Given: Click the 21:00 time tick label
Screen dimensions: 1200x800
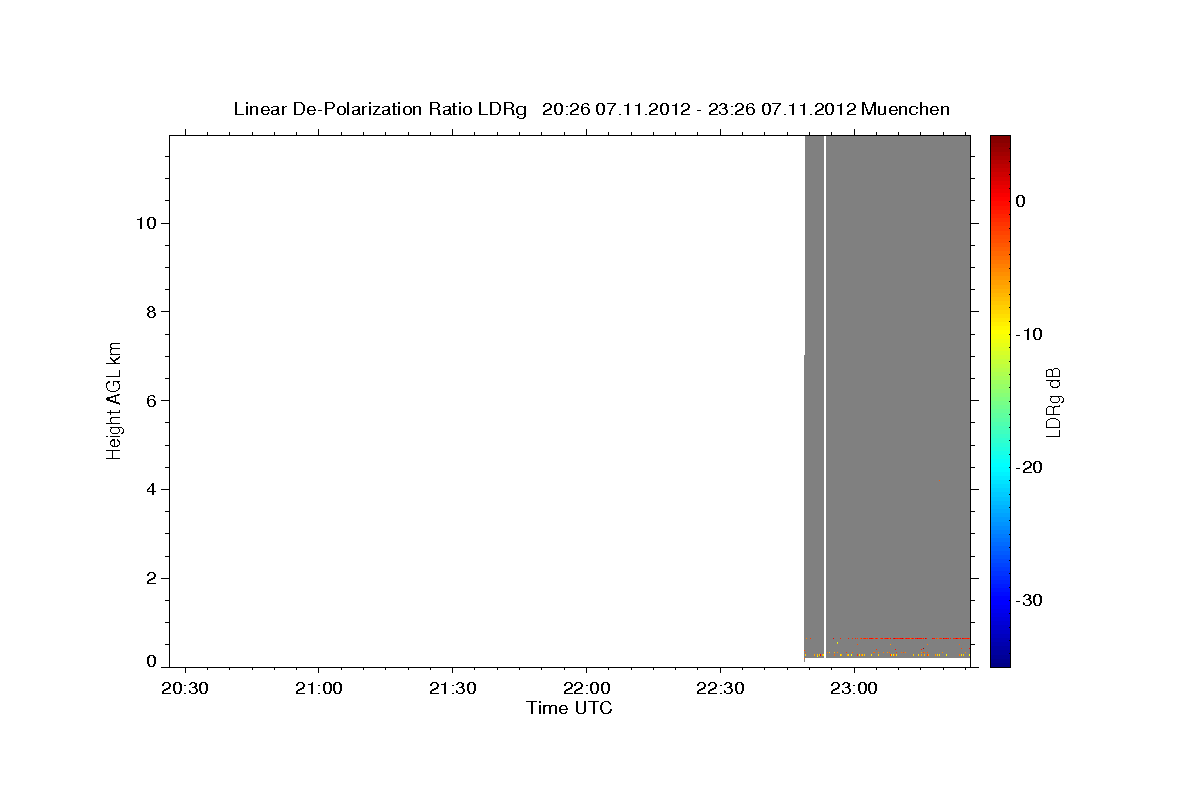Looking at the screenshot, I should [318, 688].
